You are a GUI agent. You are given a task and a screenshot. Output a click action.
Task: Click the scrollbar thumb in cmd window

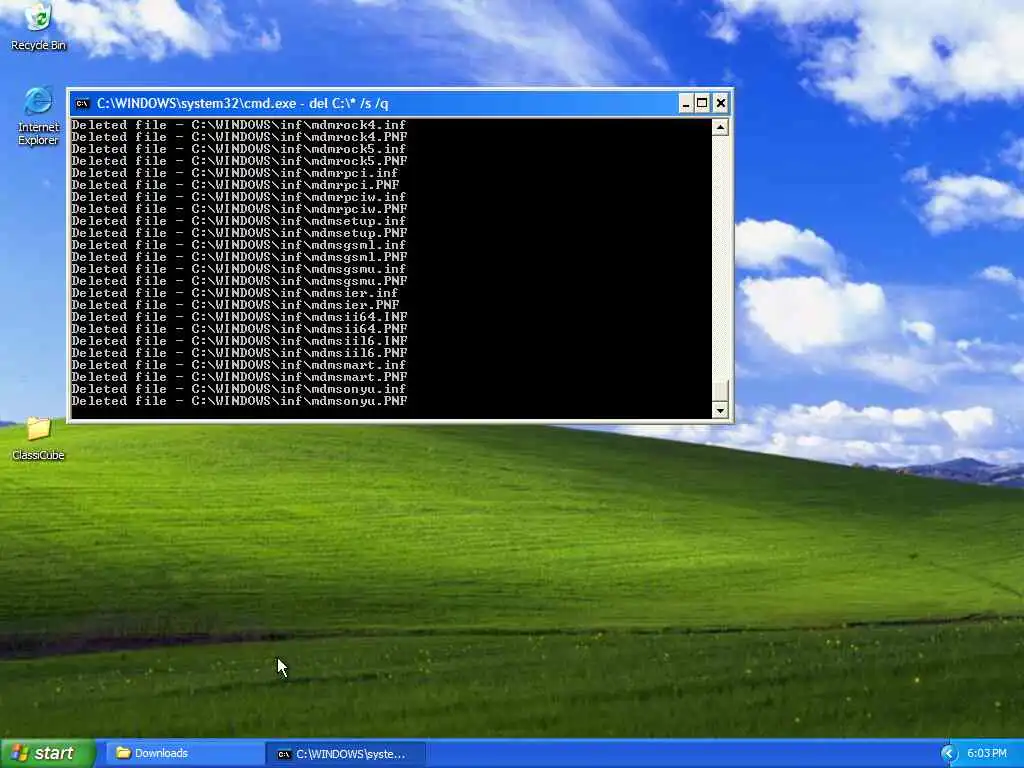pos(720,391)
